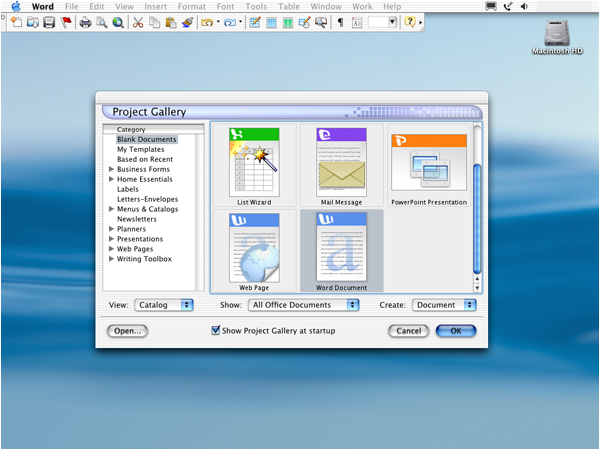Click the Open file toolbar icon
The height and width of the screenshot is (450, 600).
pos(33,23)
